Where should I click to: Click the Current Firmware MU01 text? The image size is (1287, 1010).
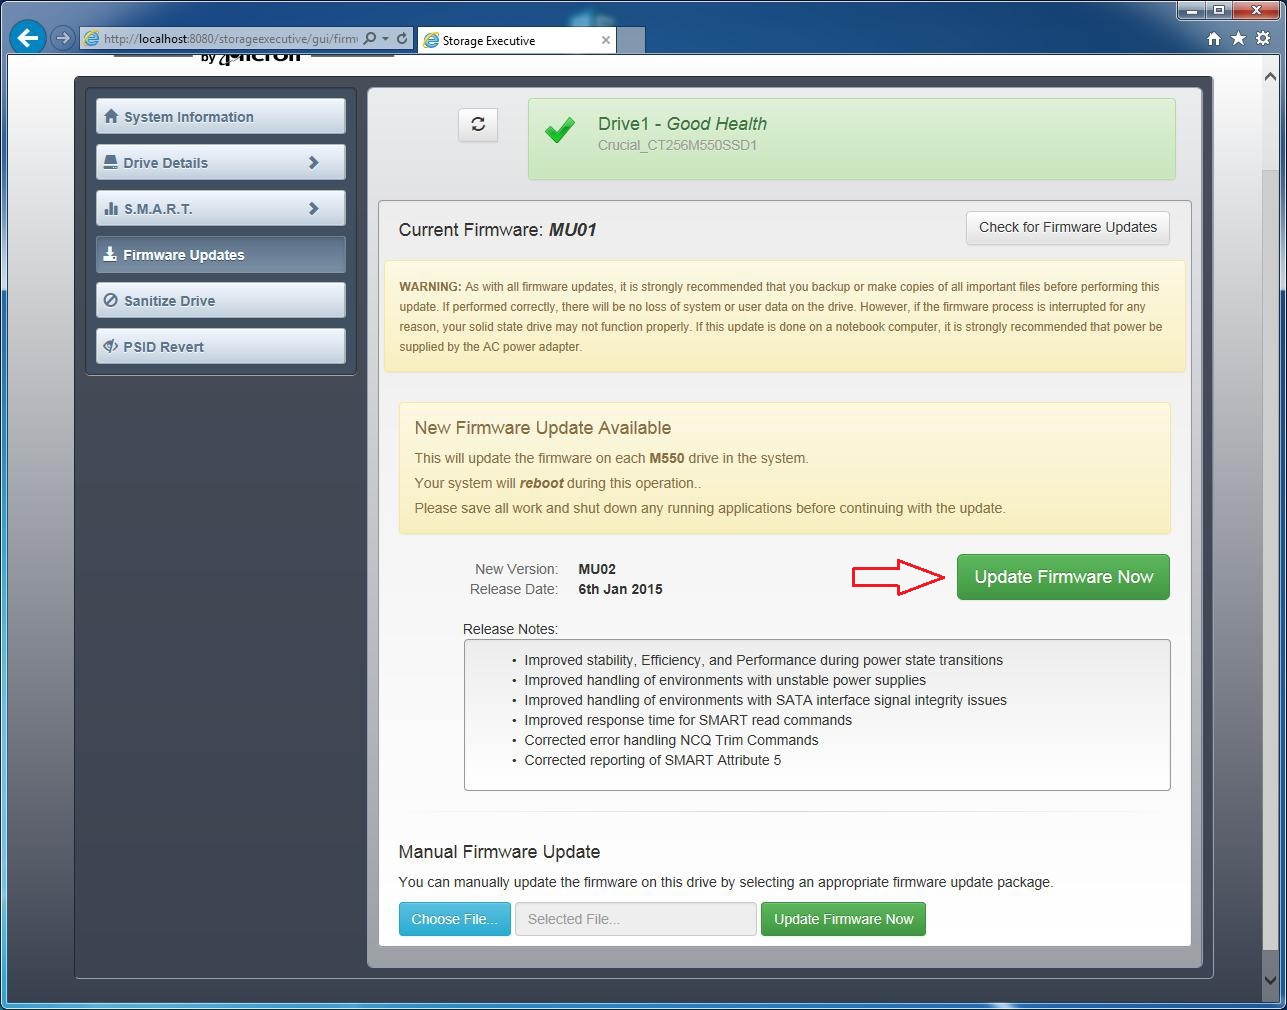tap(497, 230)
